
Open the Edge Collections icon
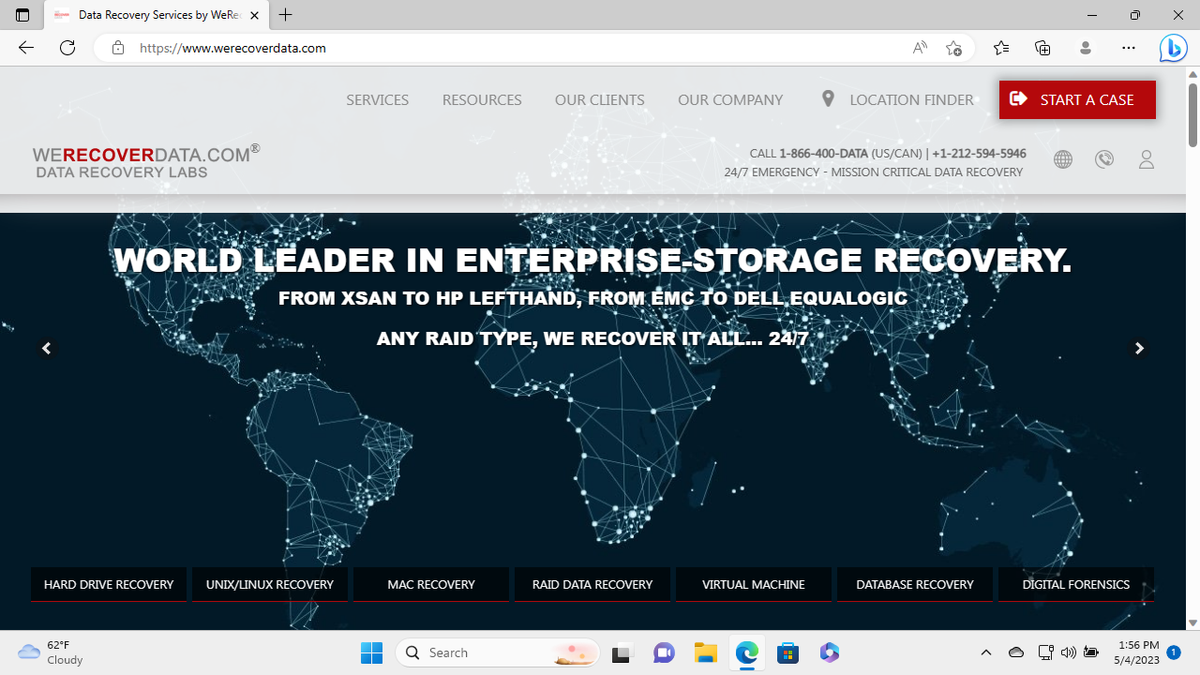1042,47
